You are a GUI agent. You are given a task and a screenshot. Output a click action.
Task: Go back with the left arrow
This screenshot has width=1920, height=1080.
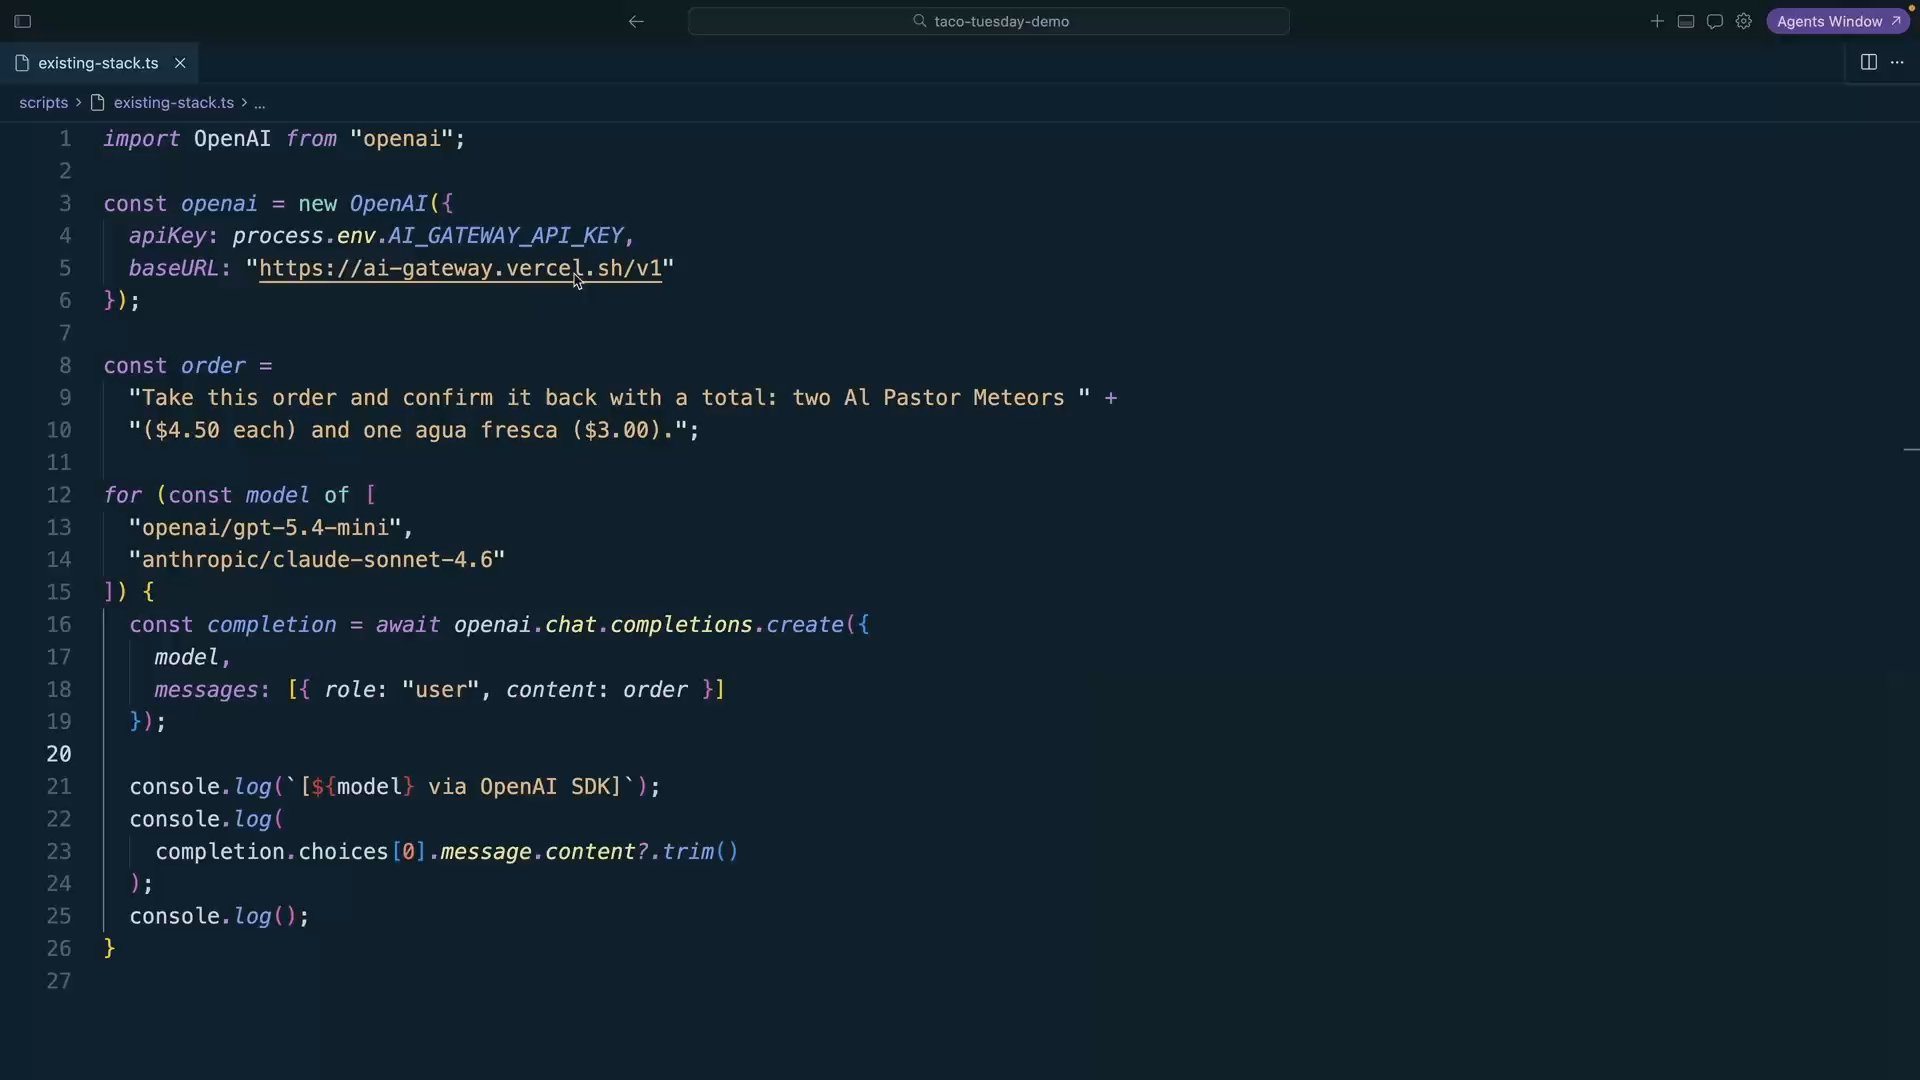point(636,21)
